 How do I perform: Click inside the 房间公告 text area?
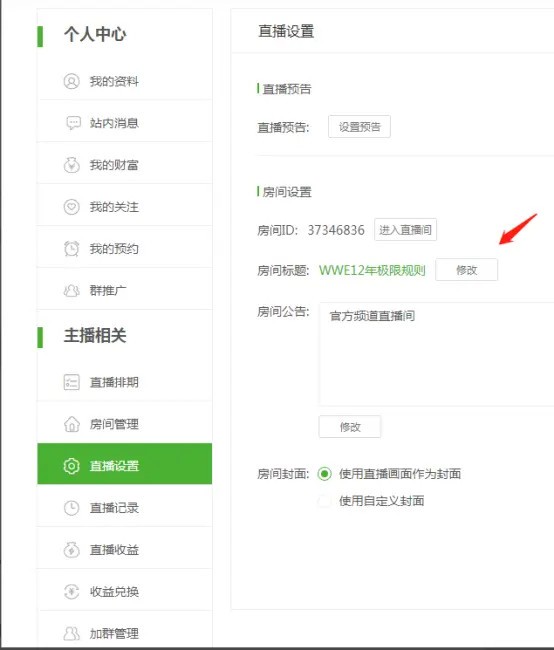click(x=436, y=354)
